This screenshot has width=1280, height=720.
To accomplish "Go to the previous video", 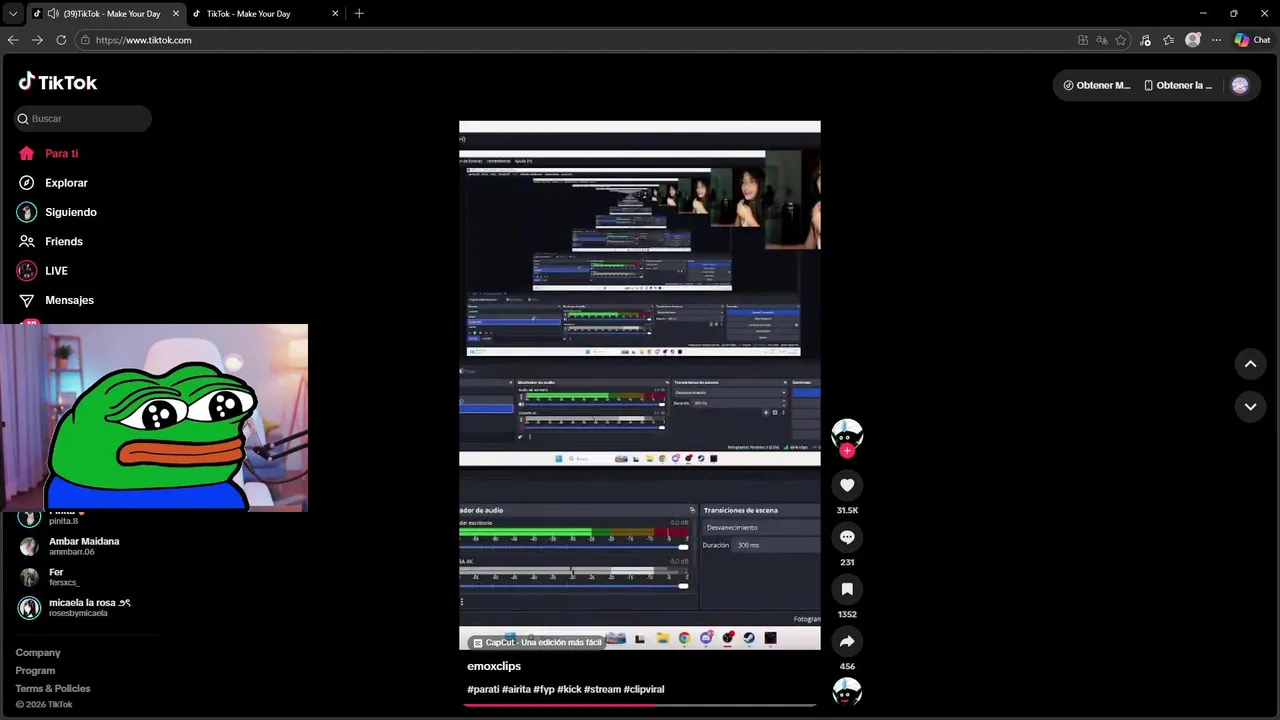I will 1250,364.
